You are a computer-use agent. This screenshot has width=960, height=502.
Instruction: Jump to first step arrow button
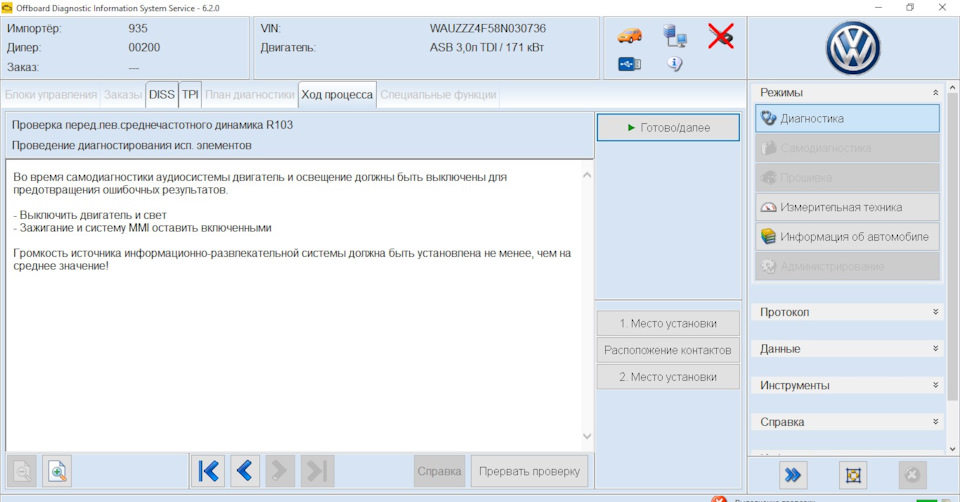(x=208, y=471)
